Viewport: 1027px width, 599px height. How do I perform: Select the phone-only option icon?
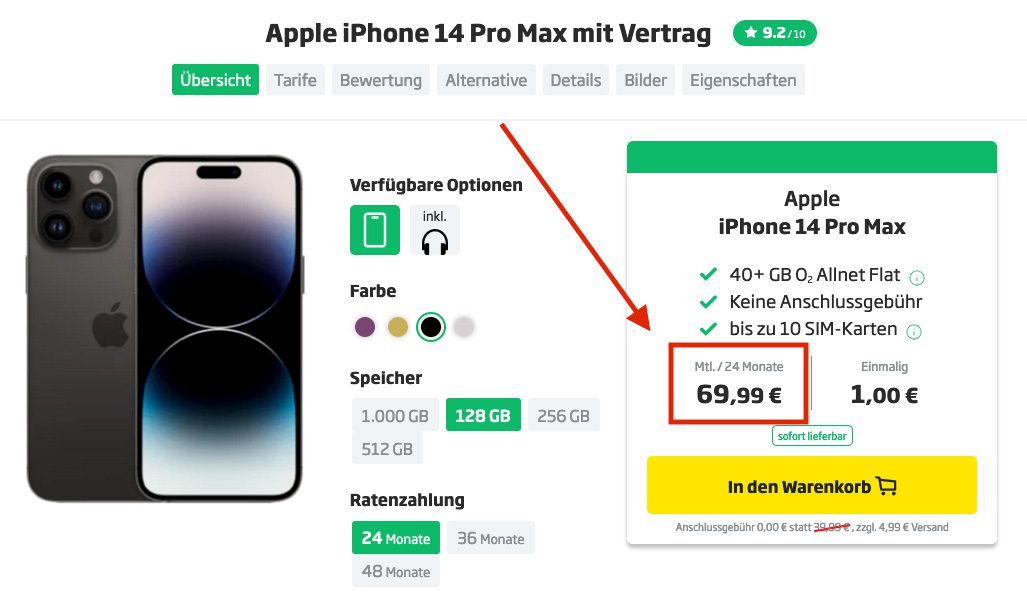375,230
